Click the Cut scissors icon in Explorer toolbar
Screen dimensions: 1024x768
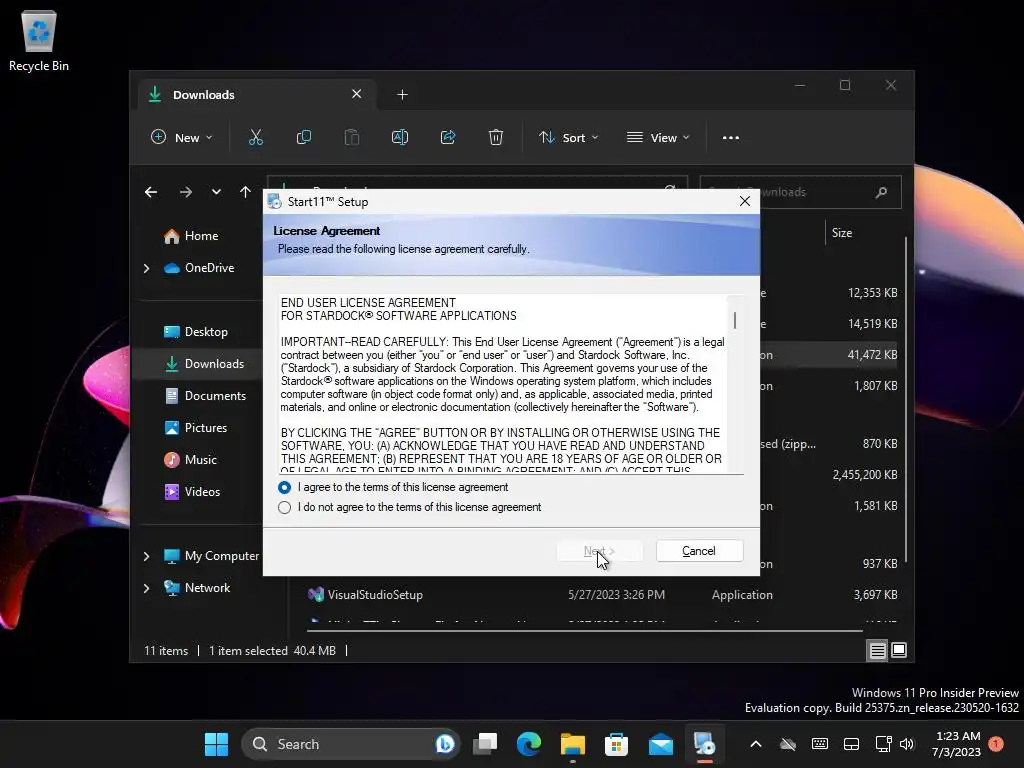pyautogui.click(x=255, y=138)
